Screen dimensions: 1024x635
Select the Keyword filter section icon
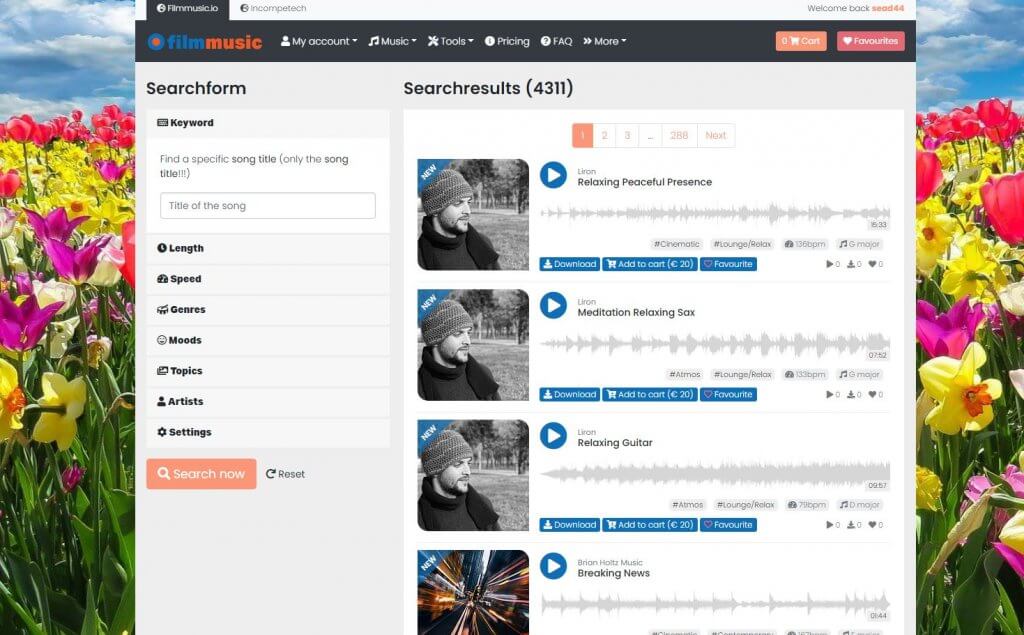162,122
